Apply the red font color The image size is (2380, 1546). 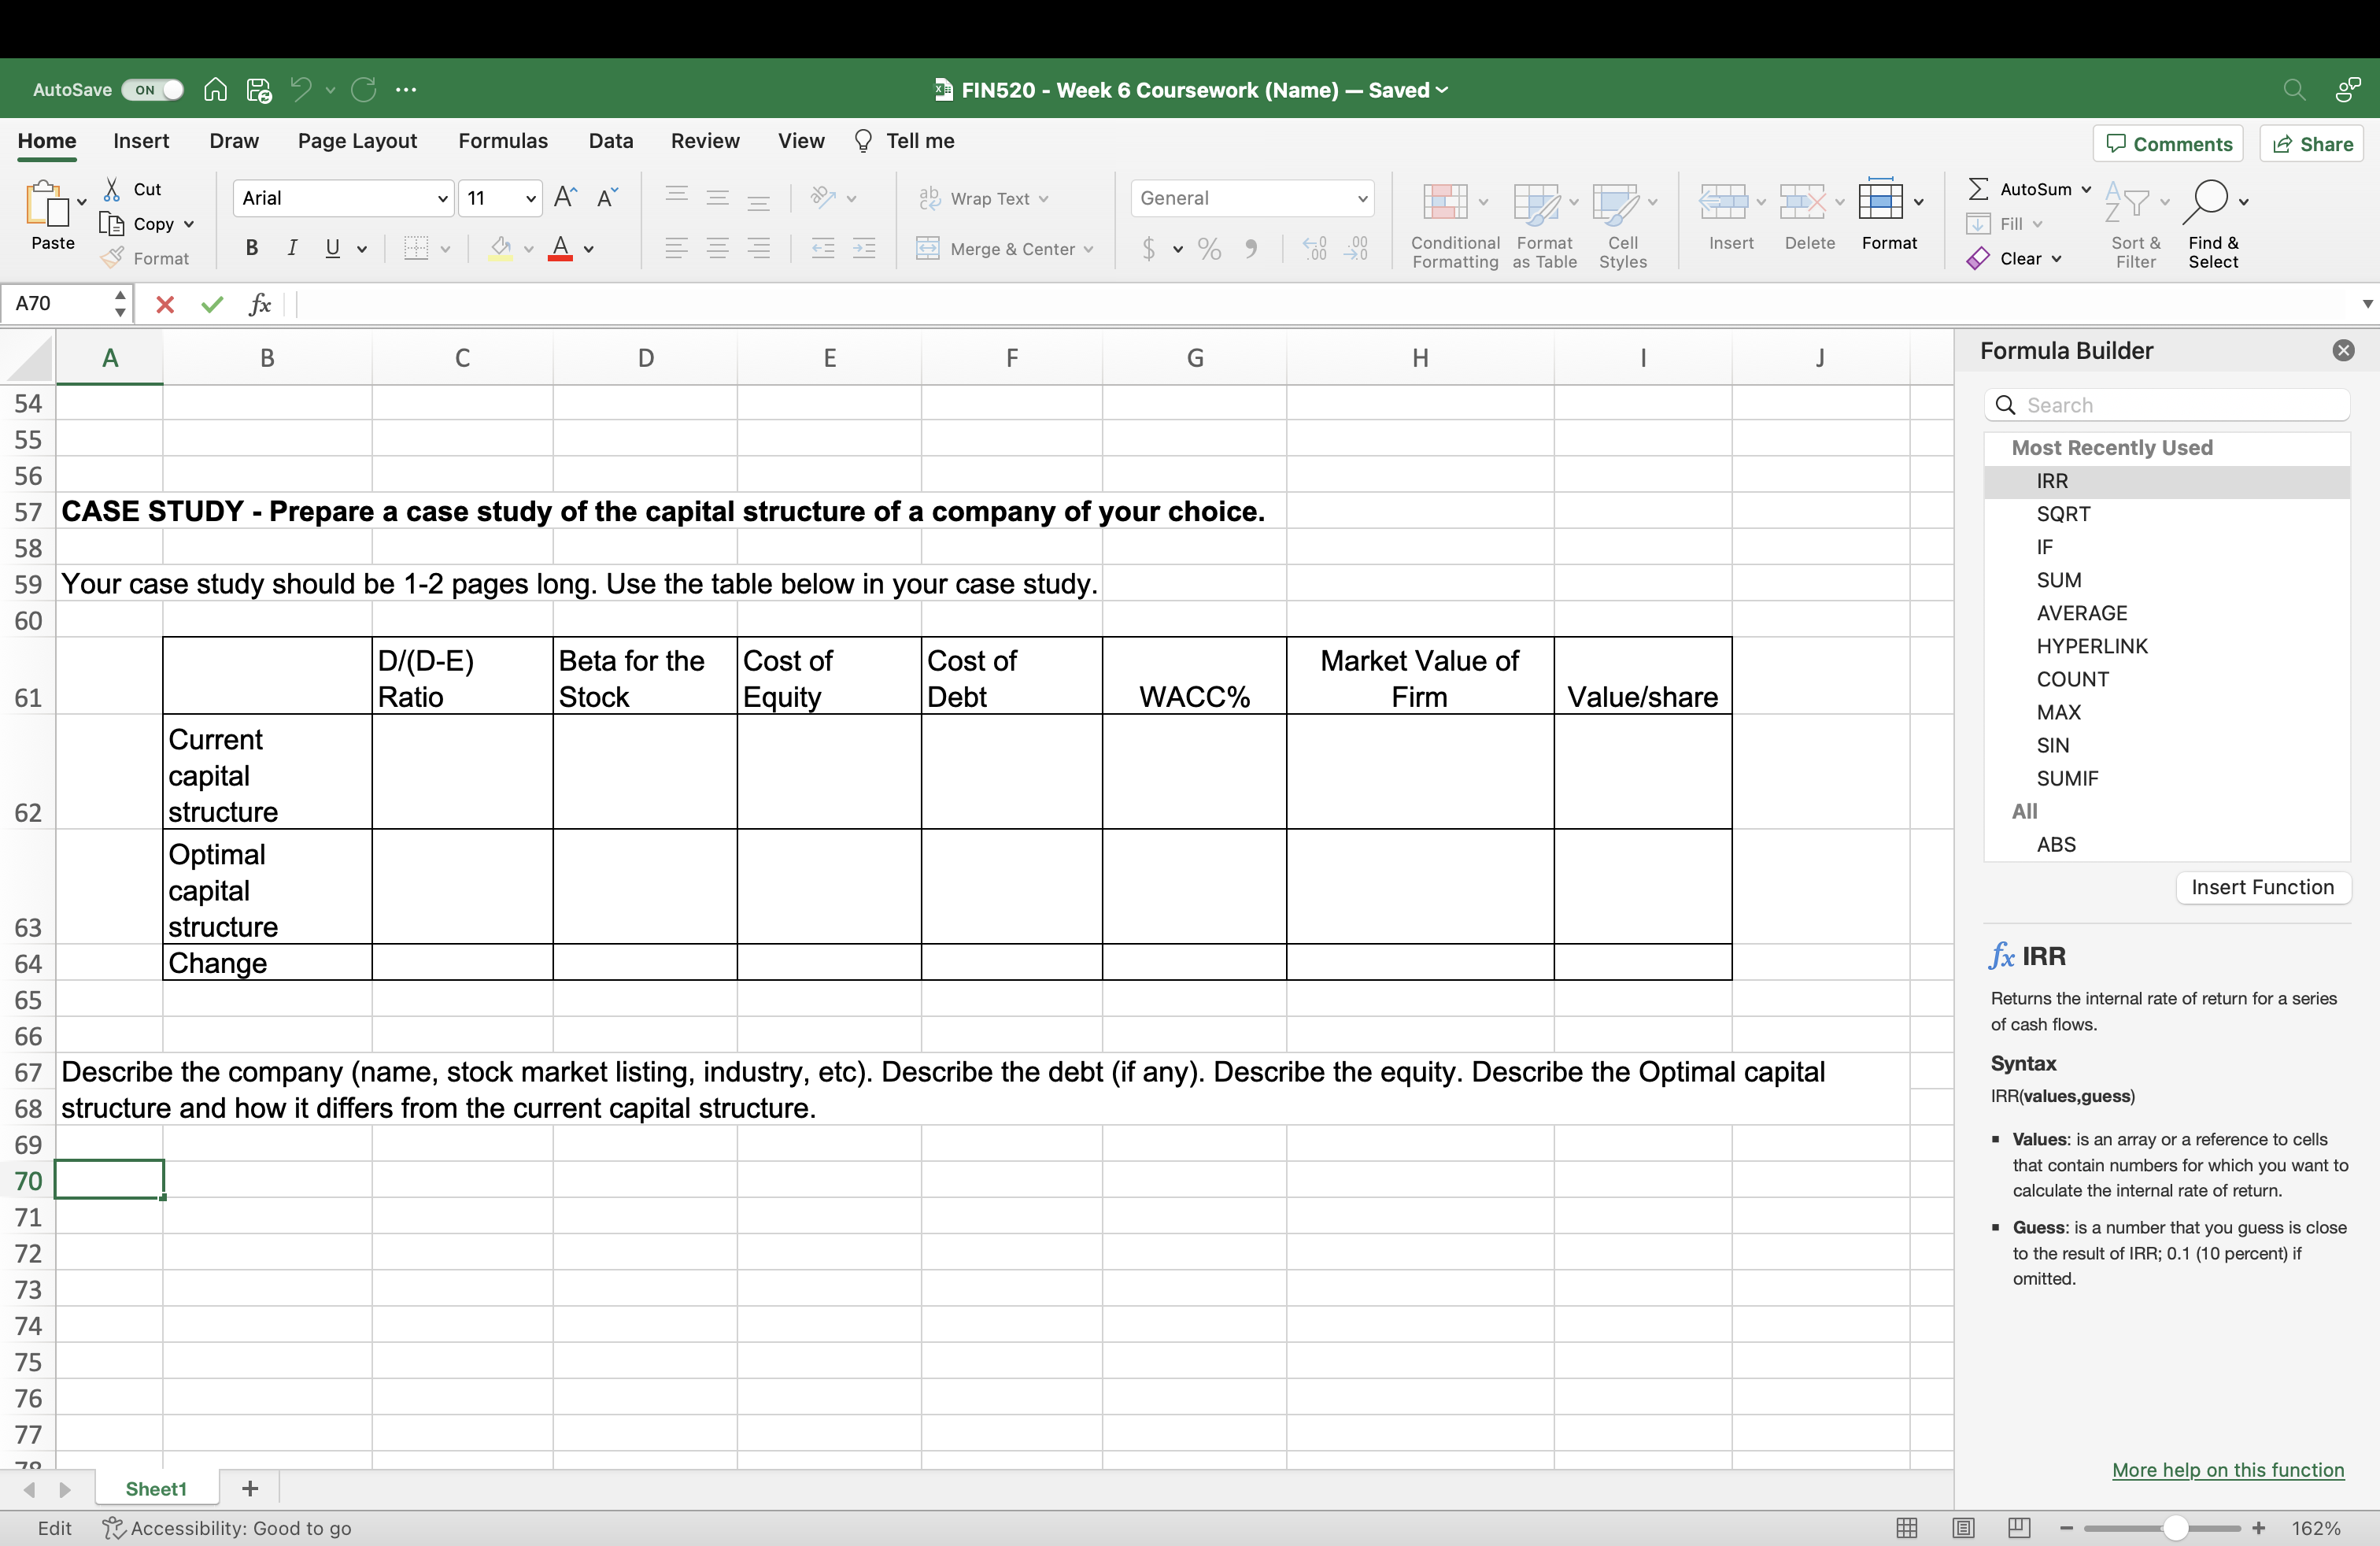[x=561, y=248]
